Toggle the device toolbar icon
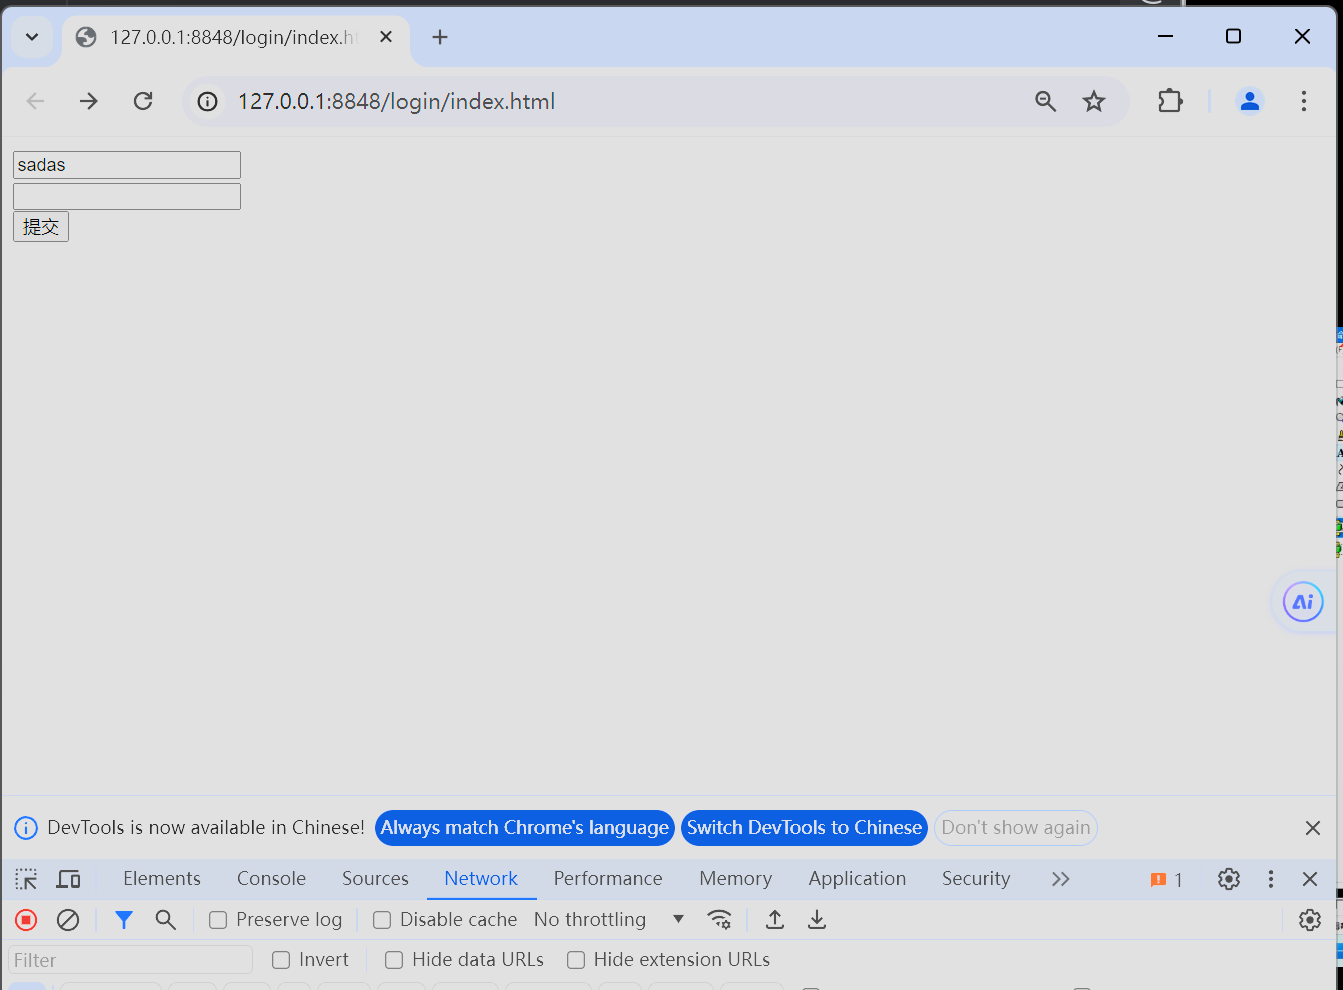This screenshot has width=1343, height=990. pos(68,879)
